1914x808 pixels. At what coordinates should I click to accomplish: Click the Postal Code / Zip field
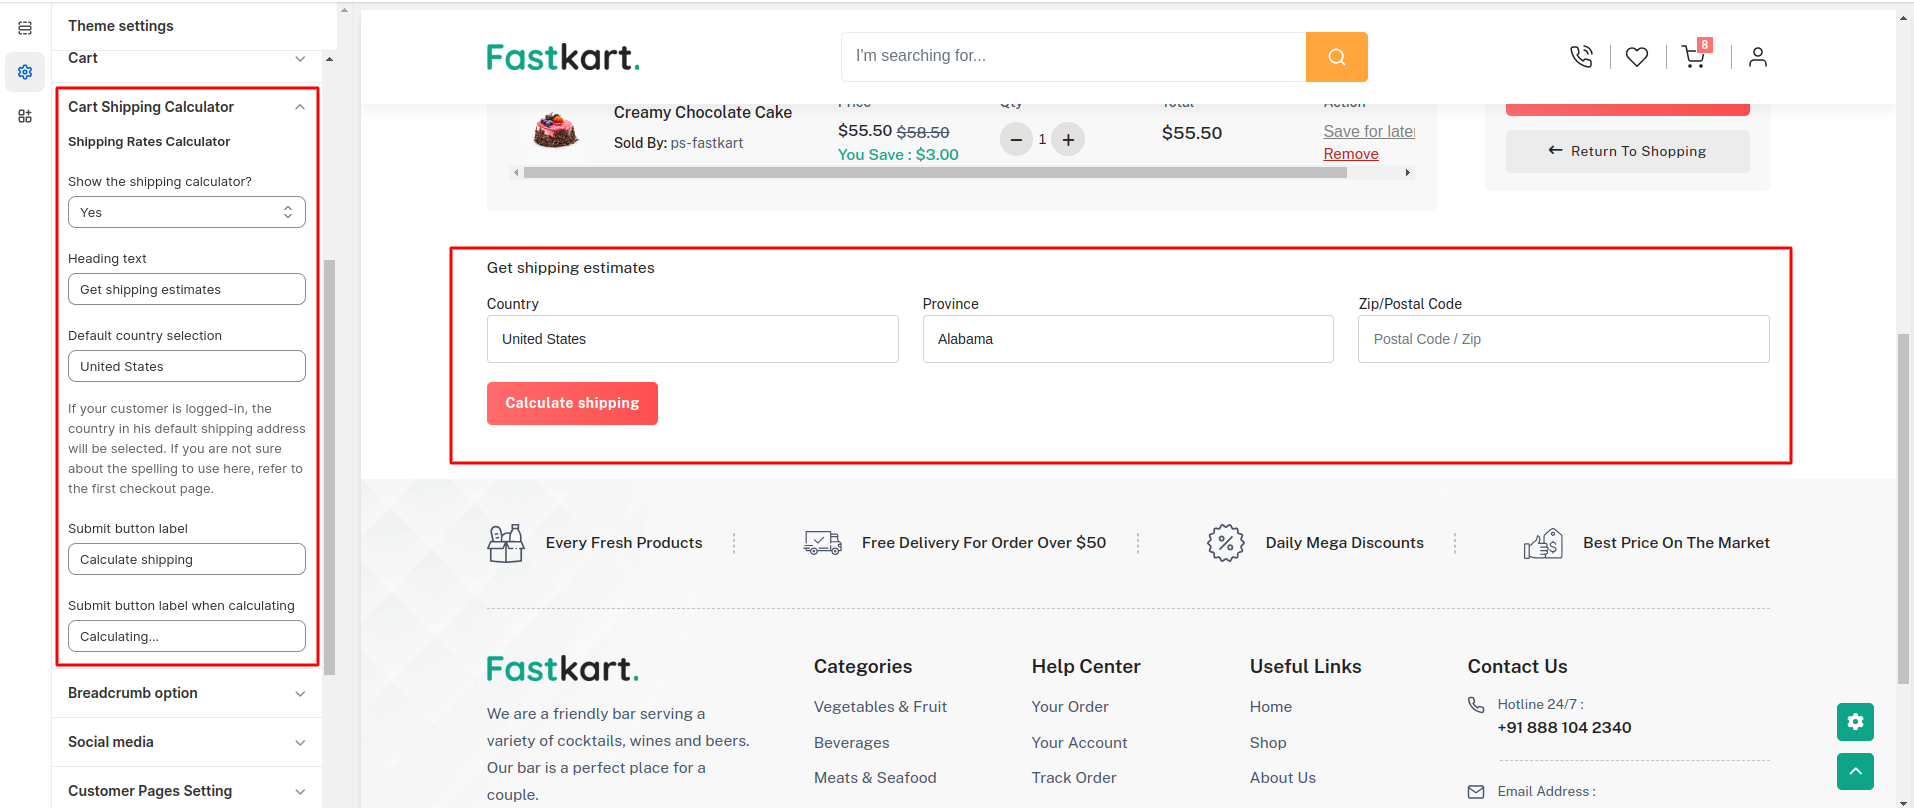(1563, 339)
